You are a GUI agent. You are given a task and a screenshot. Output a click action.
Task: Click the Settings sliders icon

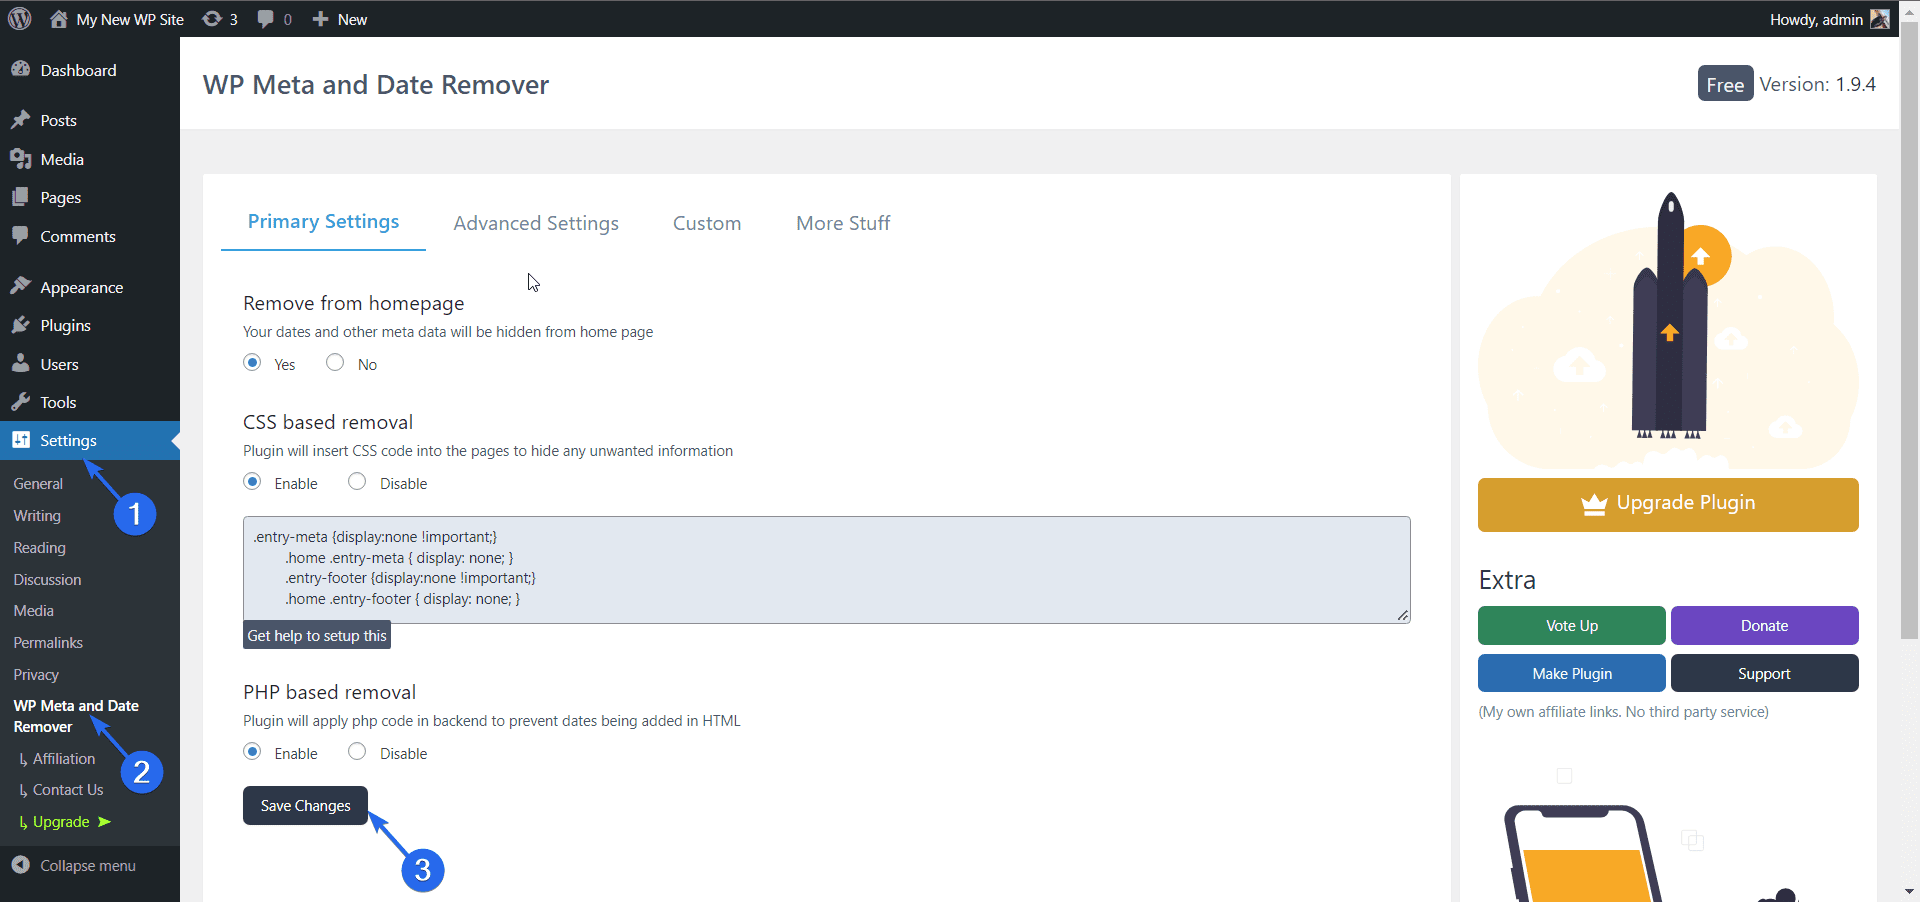[x=21, y=440]
